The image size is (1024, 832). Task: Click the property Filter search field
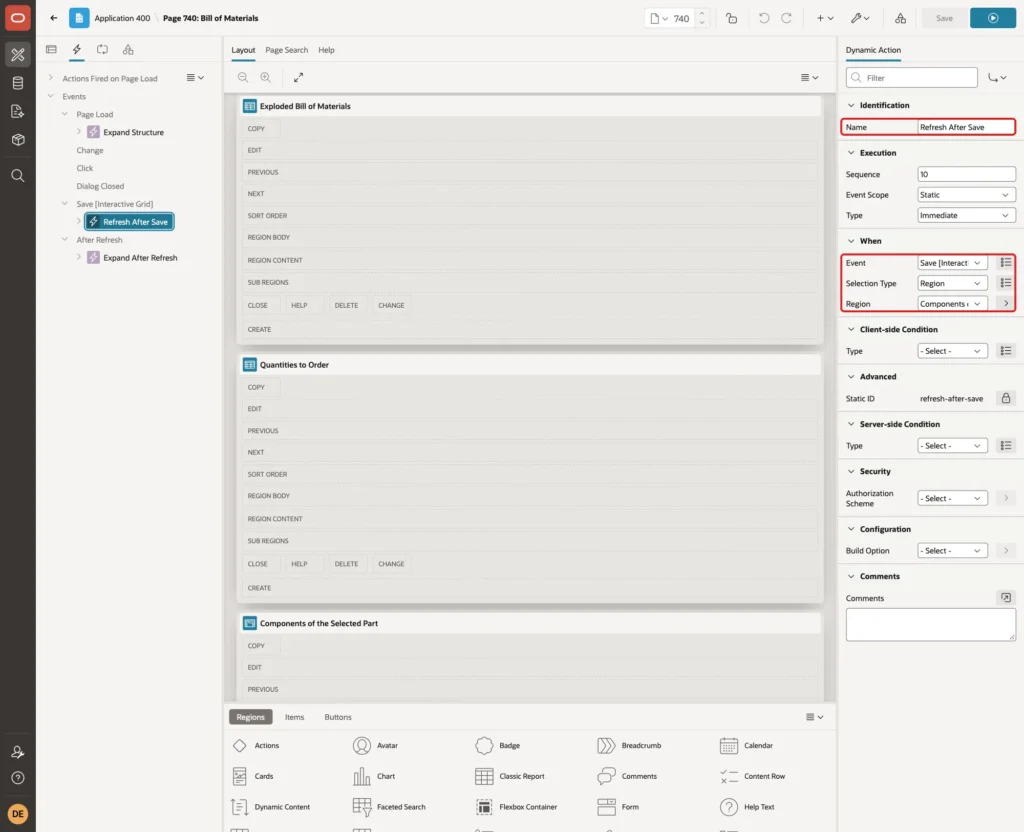pos(912,78)
